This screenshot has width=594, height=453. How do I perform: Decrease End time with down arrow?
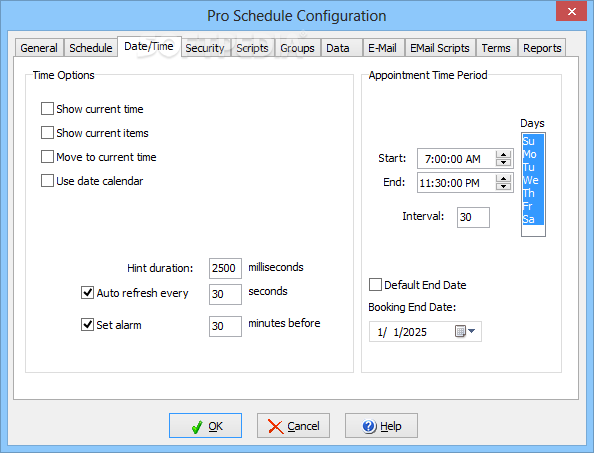[503, 187]
